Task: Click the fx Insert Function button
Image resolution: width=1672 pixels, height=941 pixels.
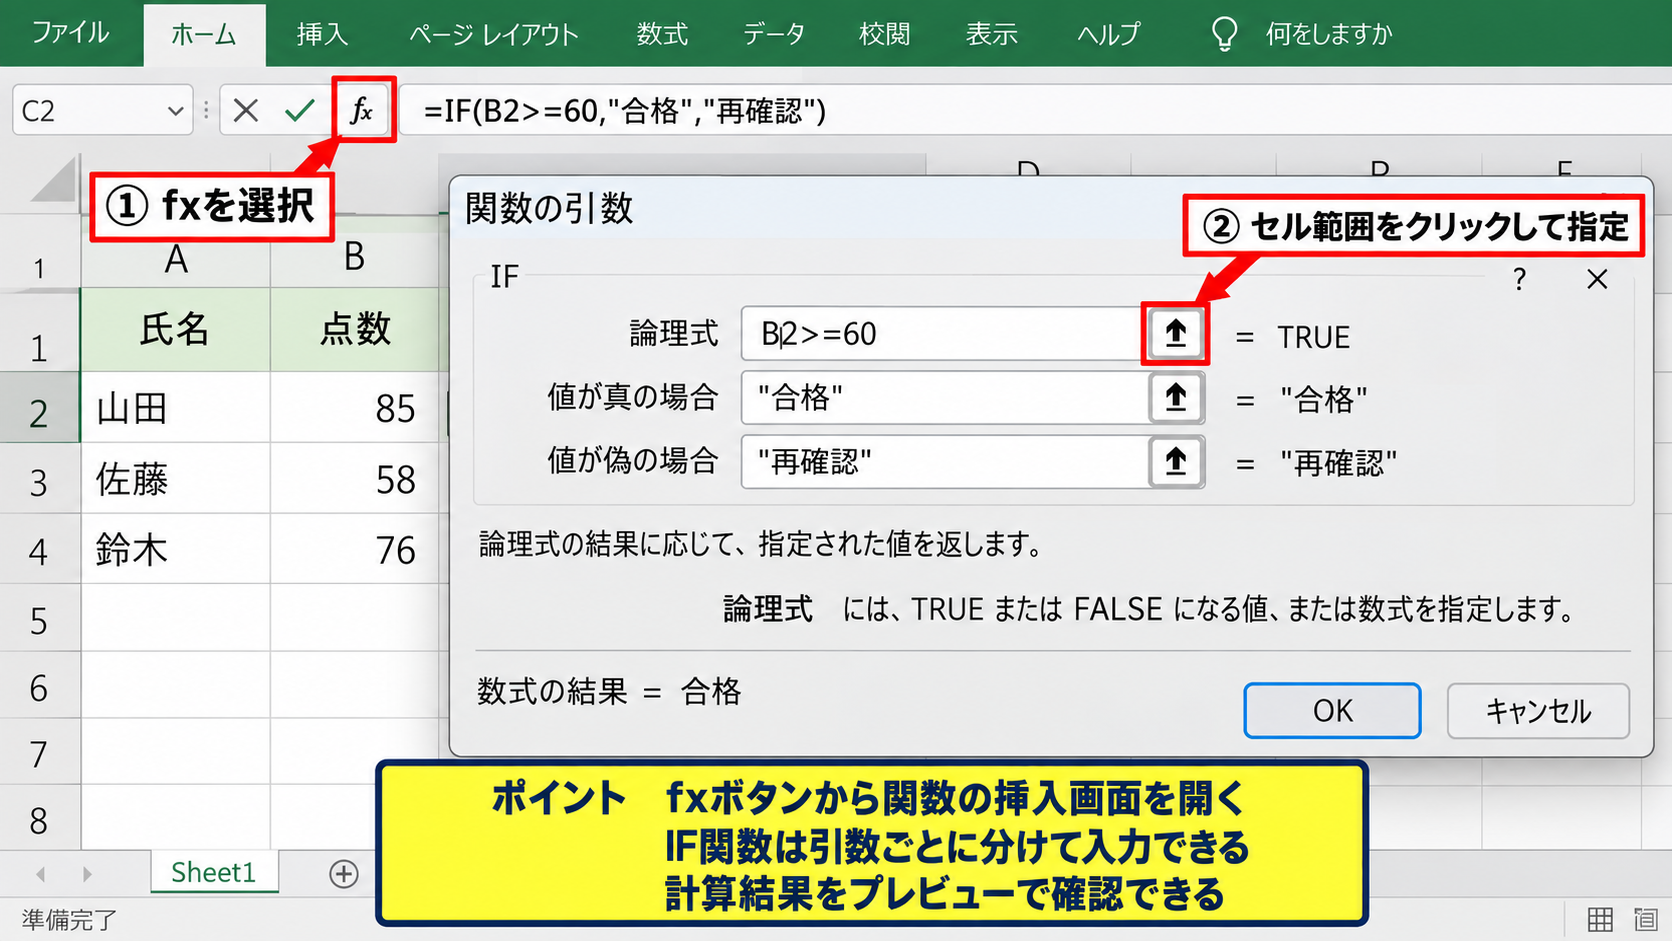Action: [x=362, y=110]
